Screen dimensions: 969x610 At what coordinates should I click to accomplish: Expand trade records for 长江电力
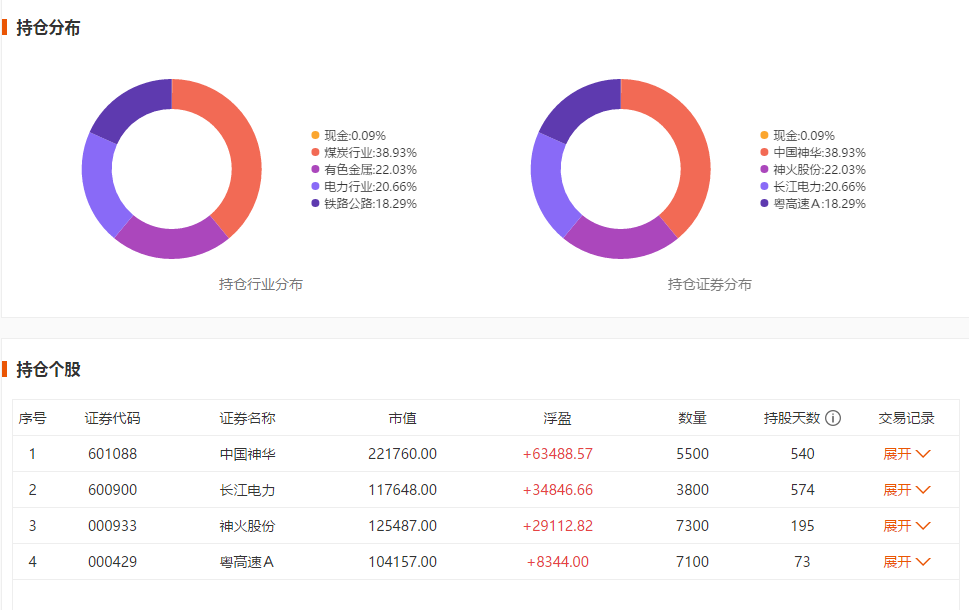(907, 490)
